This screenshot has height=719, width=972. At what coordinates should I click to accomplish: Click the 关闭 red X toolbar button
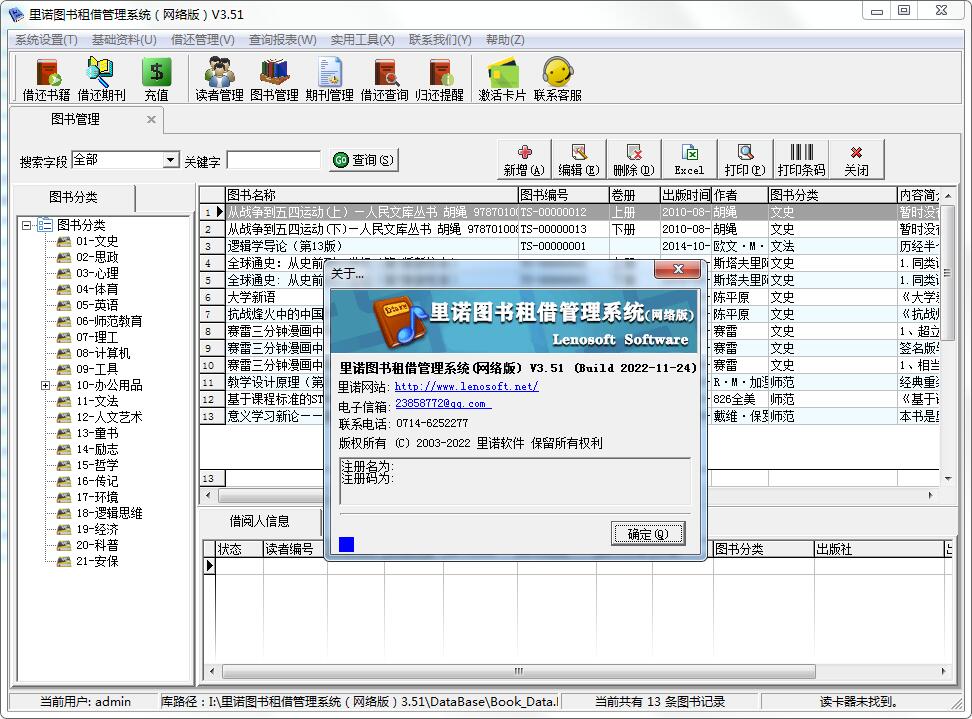[856, 160]
